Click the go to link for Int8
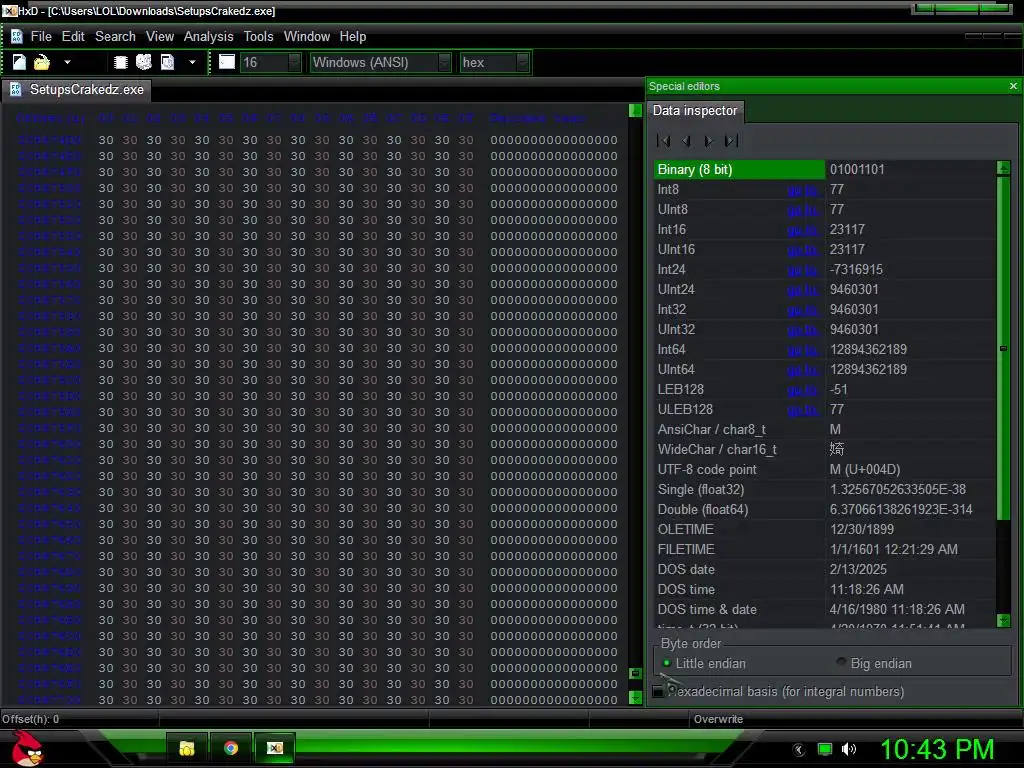This screenshot has width=1024, height=768. (803, 190)
